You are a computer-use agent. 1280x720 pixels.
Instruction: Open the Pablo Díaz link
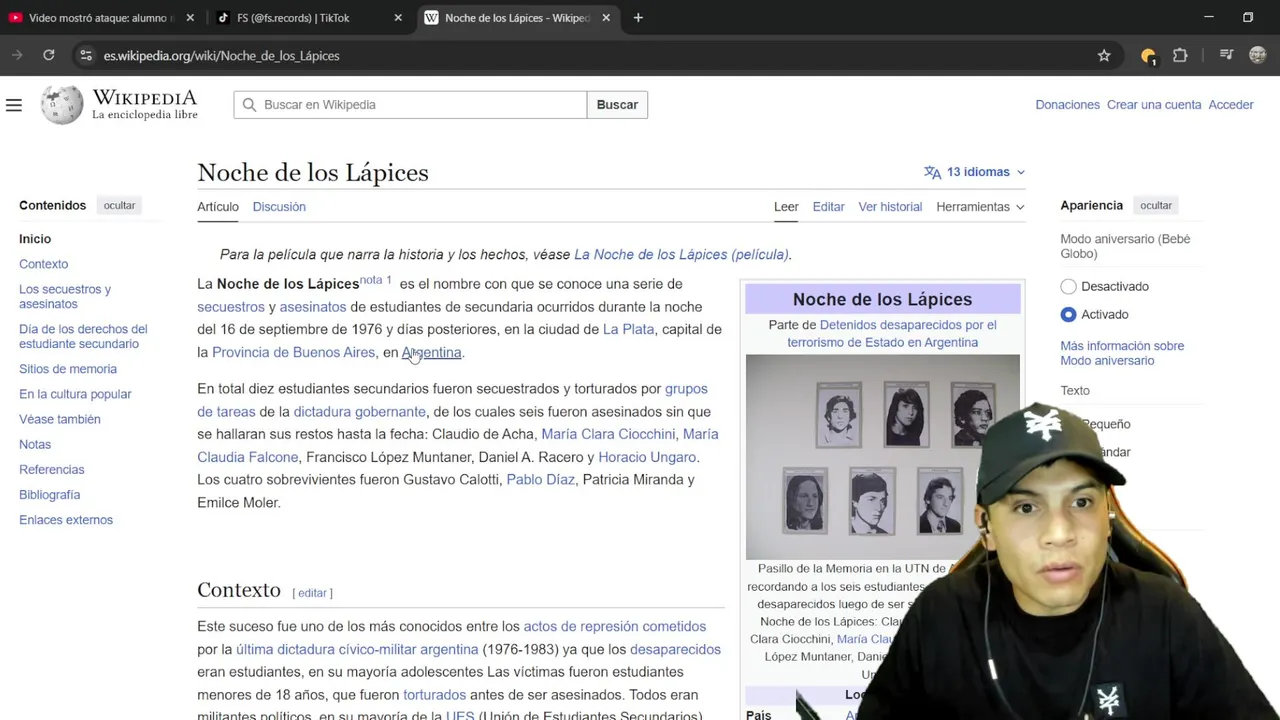pos(540,480)
